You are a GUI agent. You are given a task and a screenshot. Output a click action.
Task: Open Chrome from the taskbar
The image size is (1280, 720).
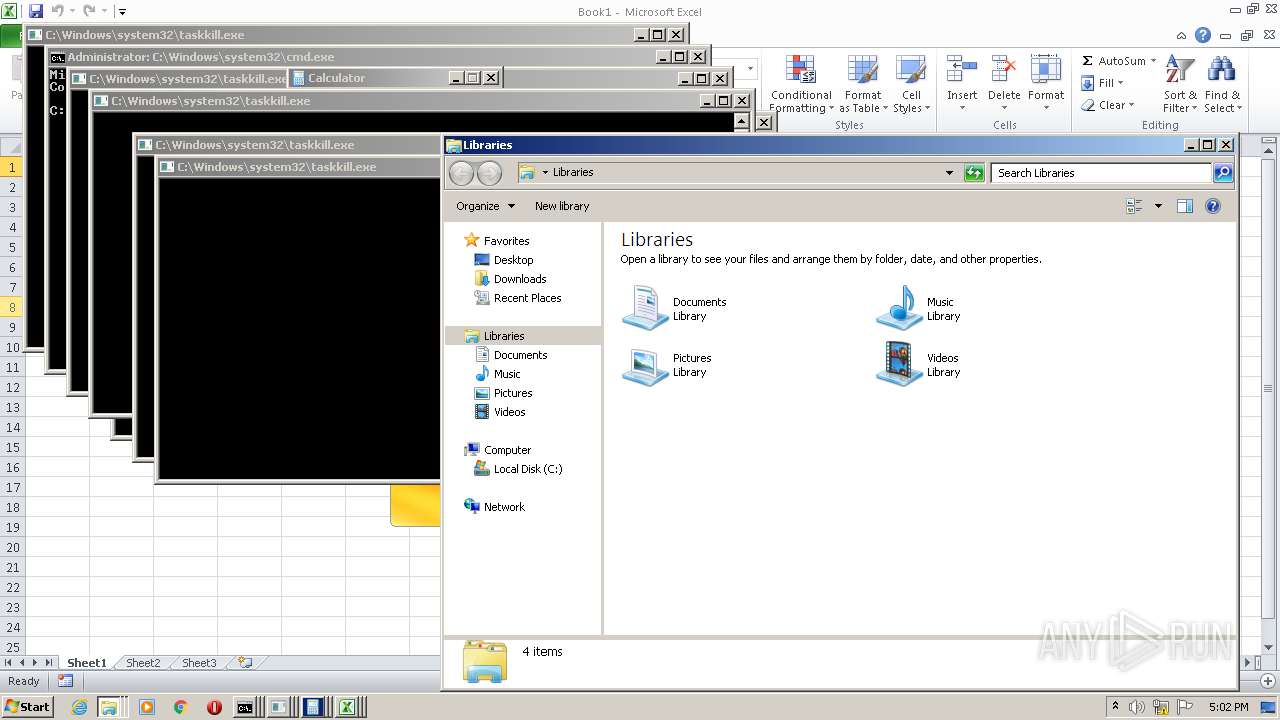180,707
